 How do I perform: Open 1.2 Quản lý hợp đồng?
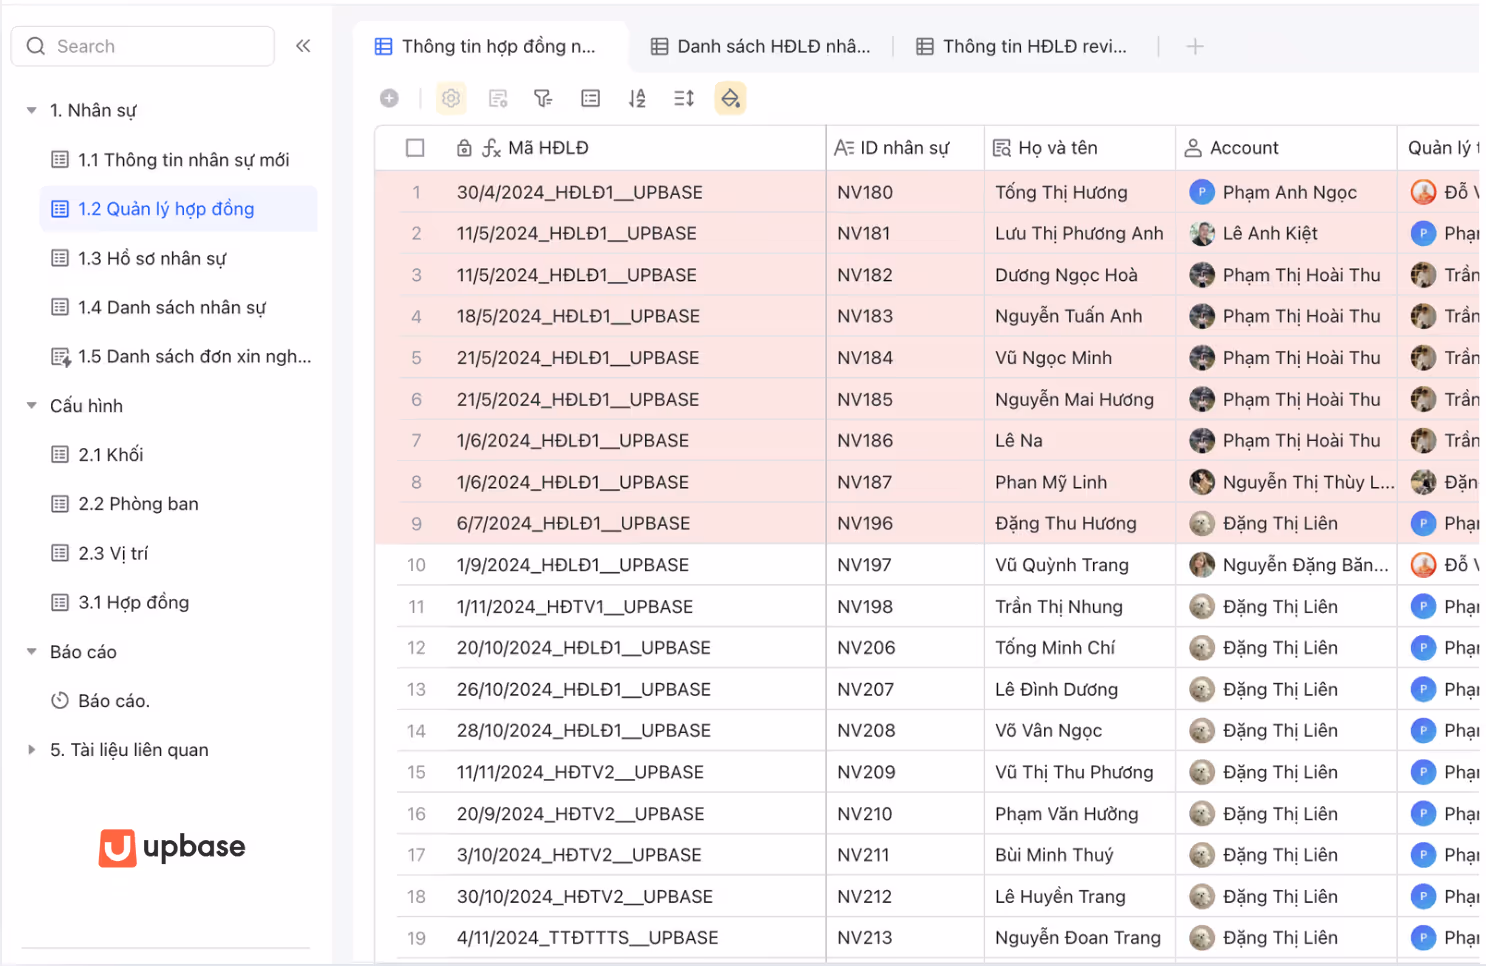click(178, 209)
